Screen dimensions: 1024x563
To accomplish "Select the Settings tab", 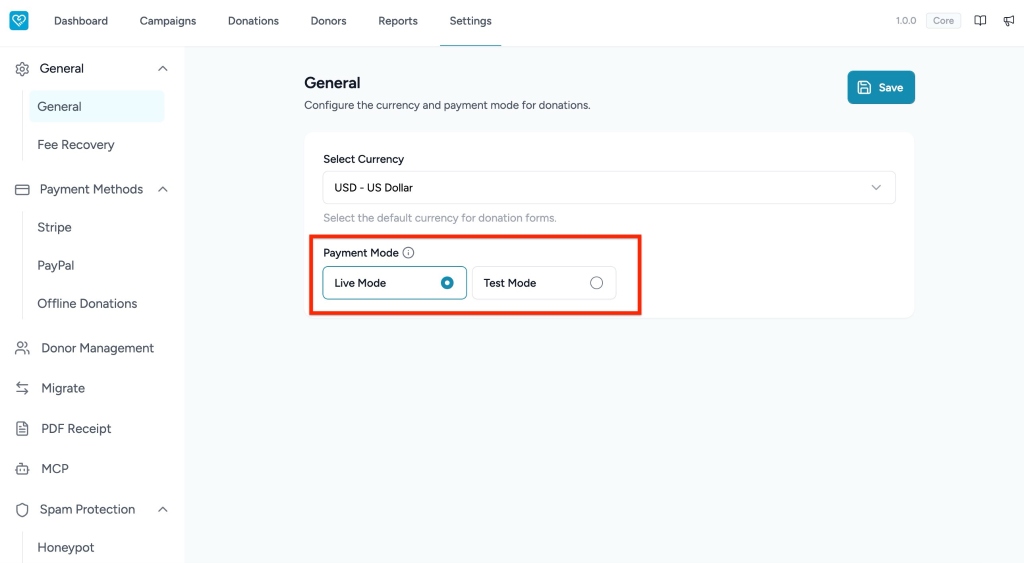I will [x=470, y=21].
